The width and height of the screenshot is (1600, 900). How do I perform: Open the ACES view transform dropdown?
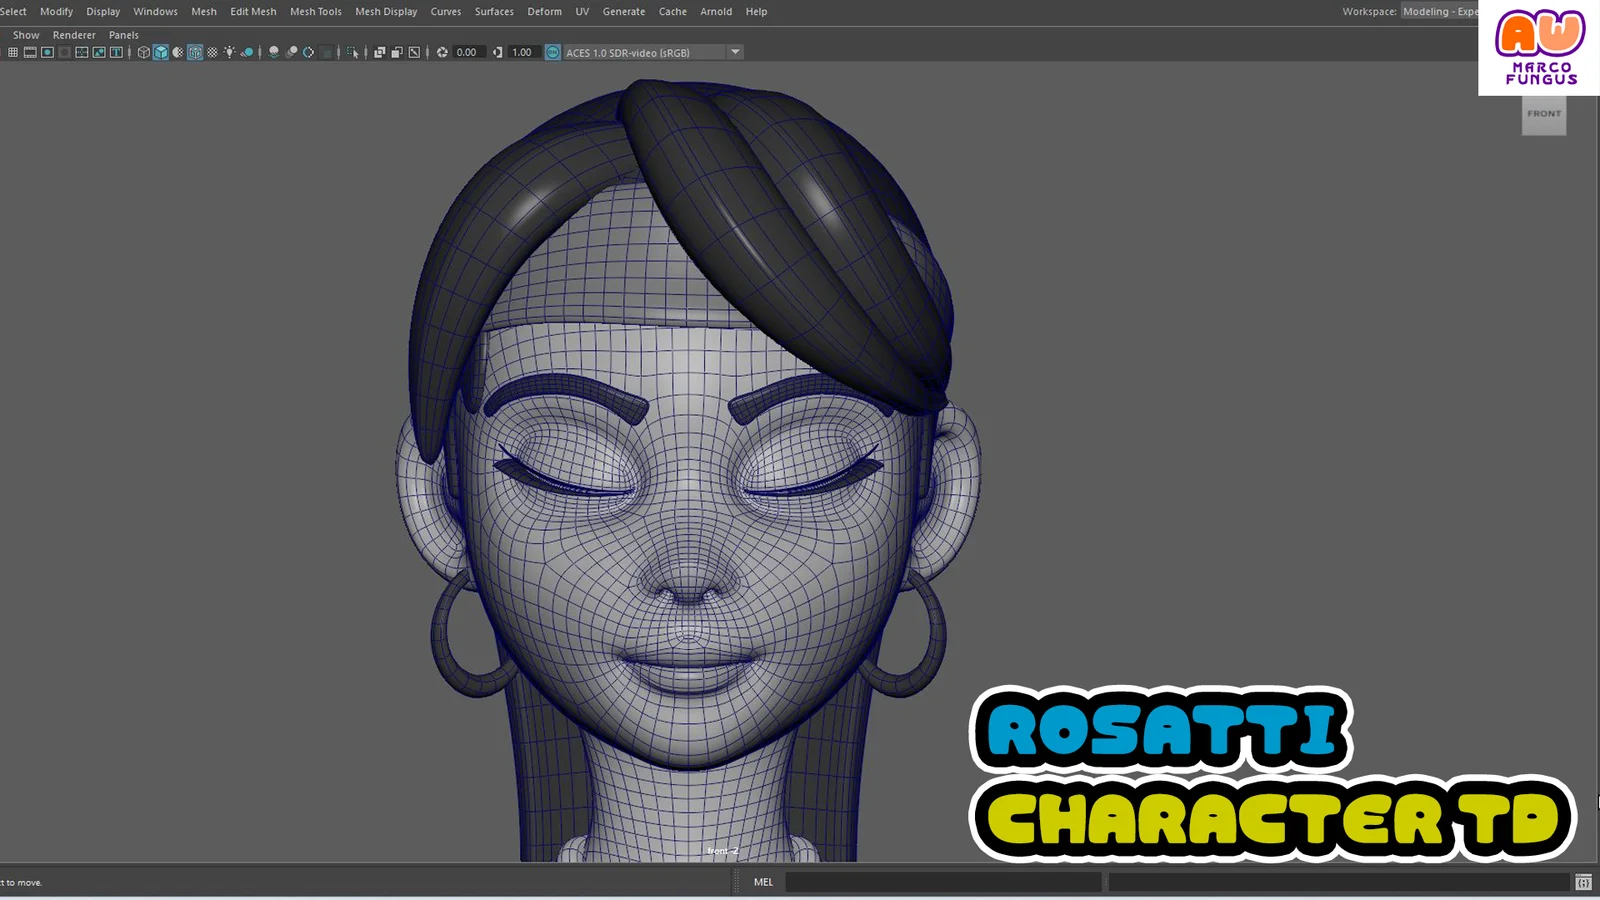coord(735,52)
